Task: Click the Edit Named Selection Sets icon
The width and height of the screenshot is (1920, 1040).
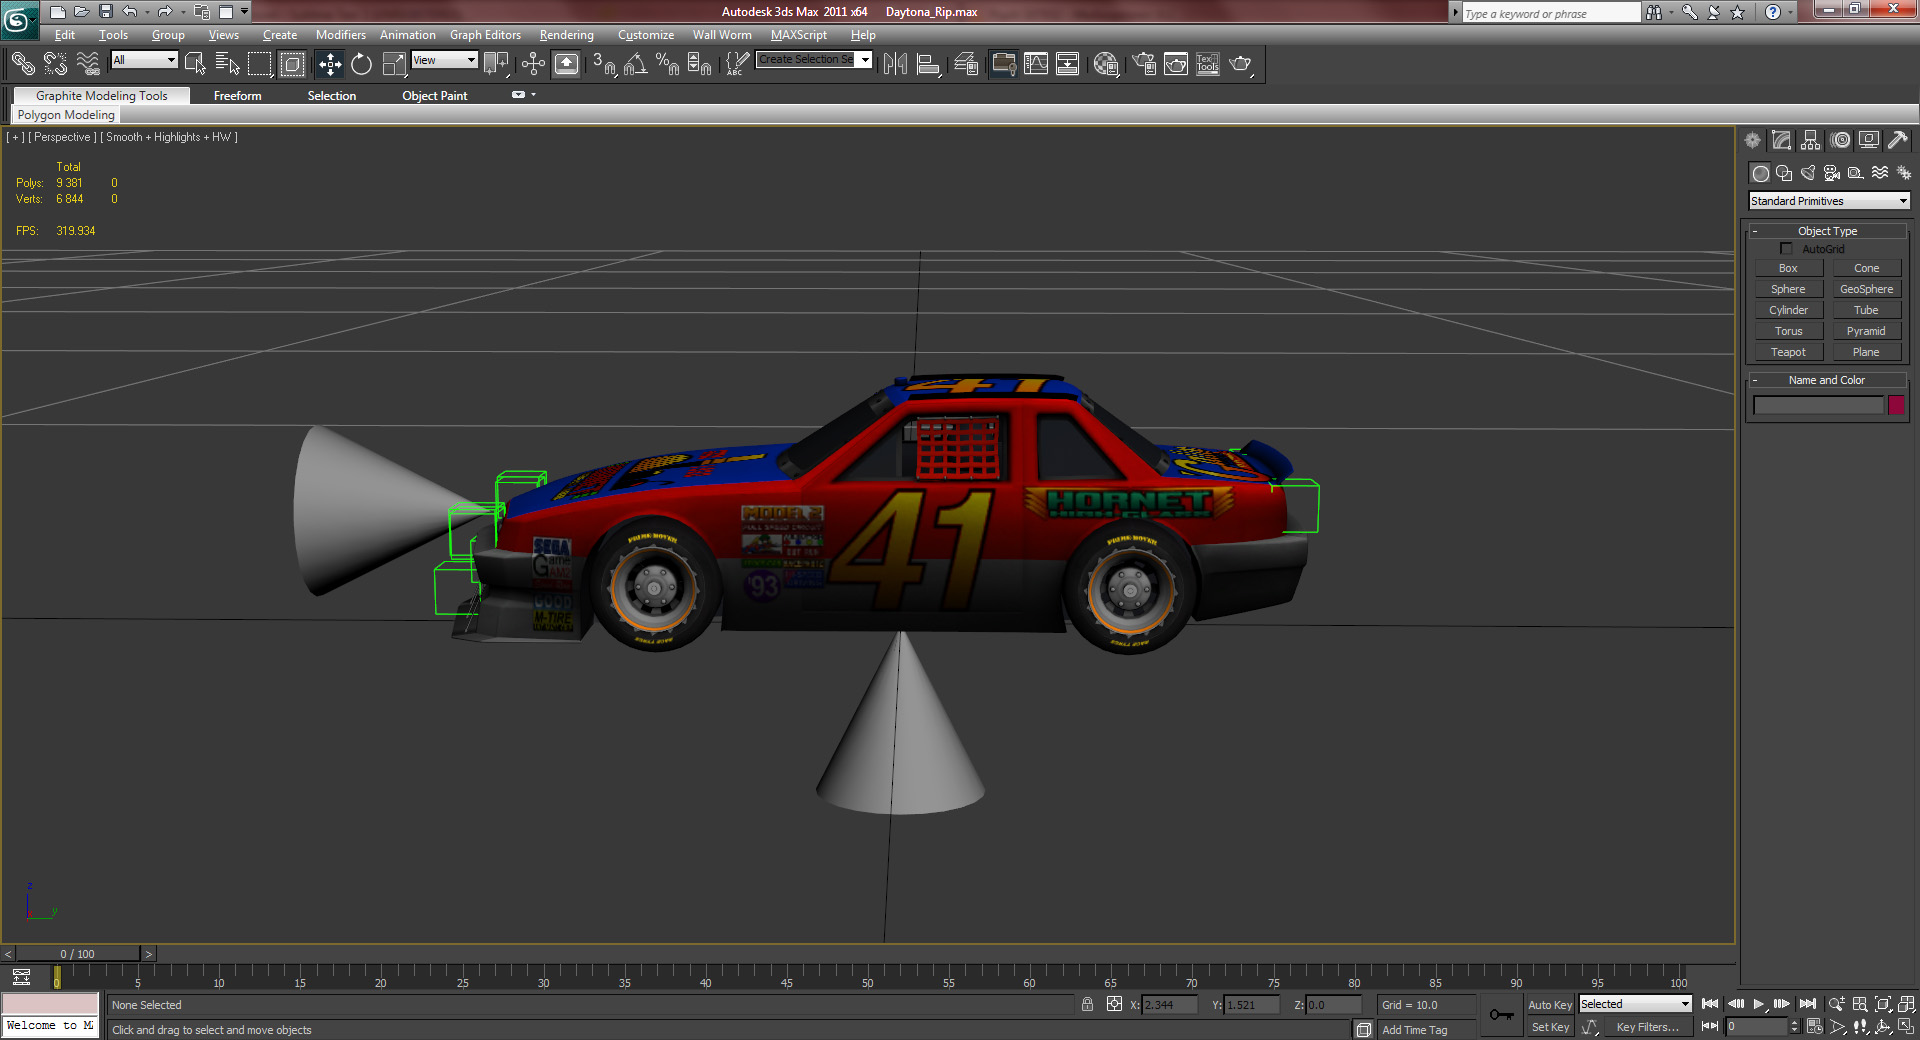Action: tap(736, 64)
